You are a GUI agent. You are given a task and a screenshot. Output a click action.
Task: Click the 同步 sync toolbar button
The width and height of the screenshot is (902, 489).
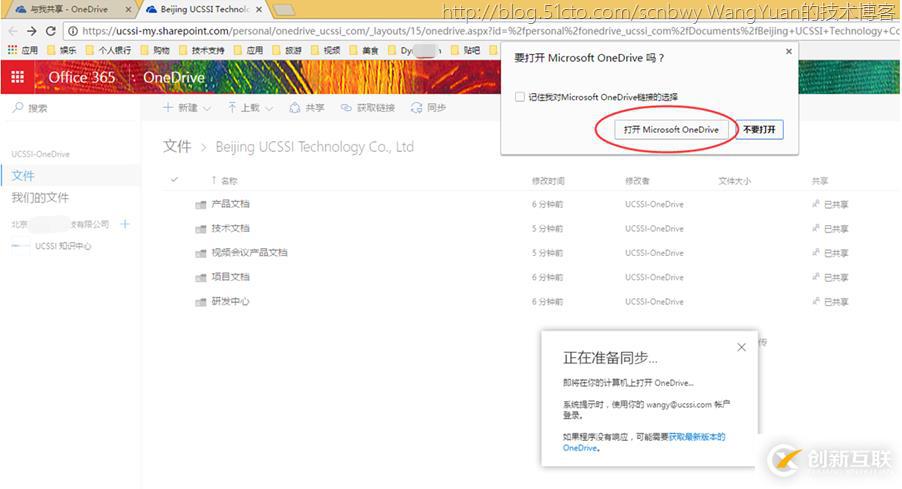point(429,108)
